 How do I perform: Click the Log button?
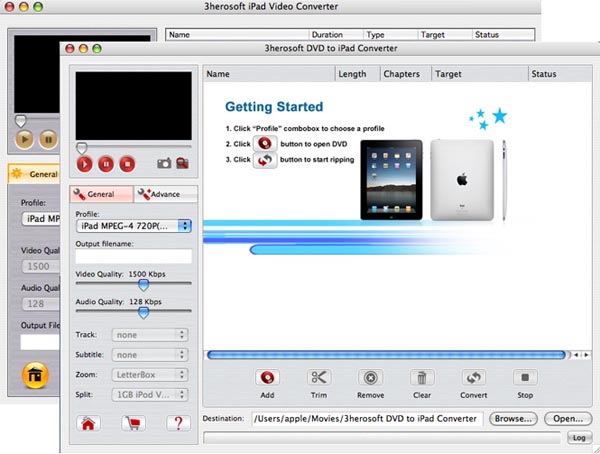coord(579,438)
